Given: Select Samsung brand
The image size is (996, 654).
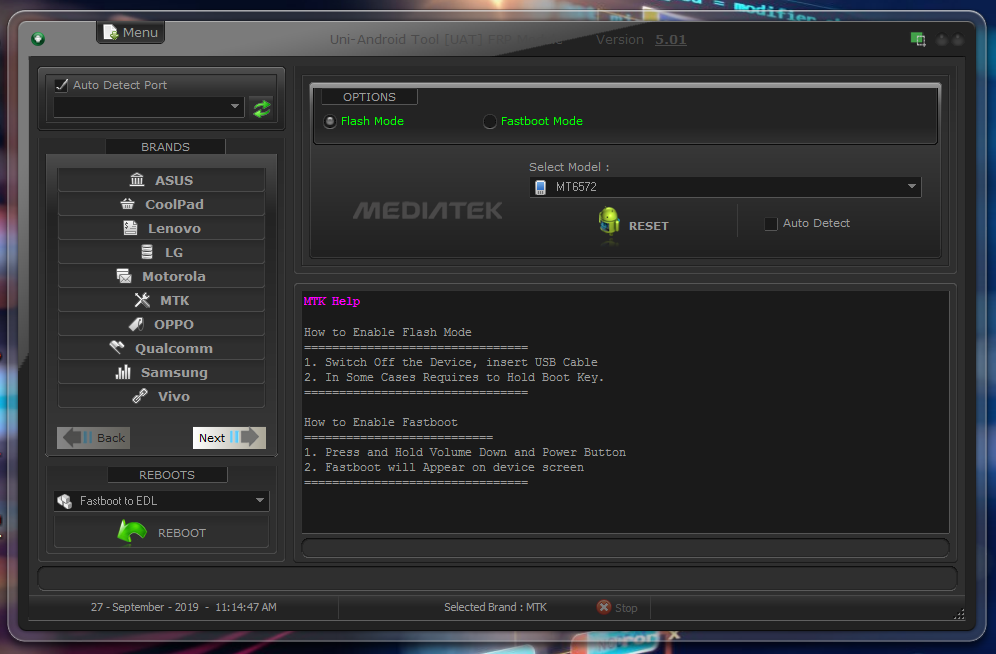Looking at the screenshot, I should pos(161,373).
